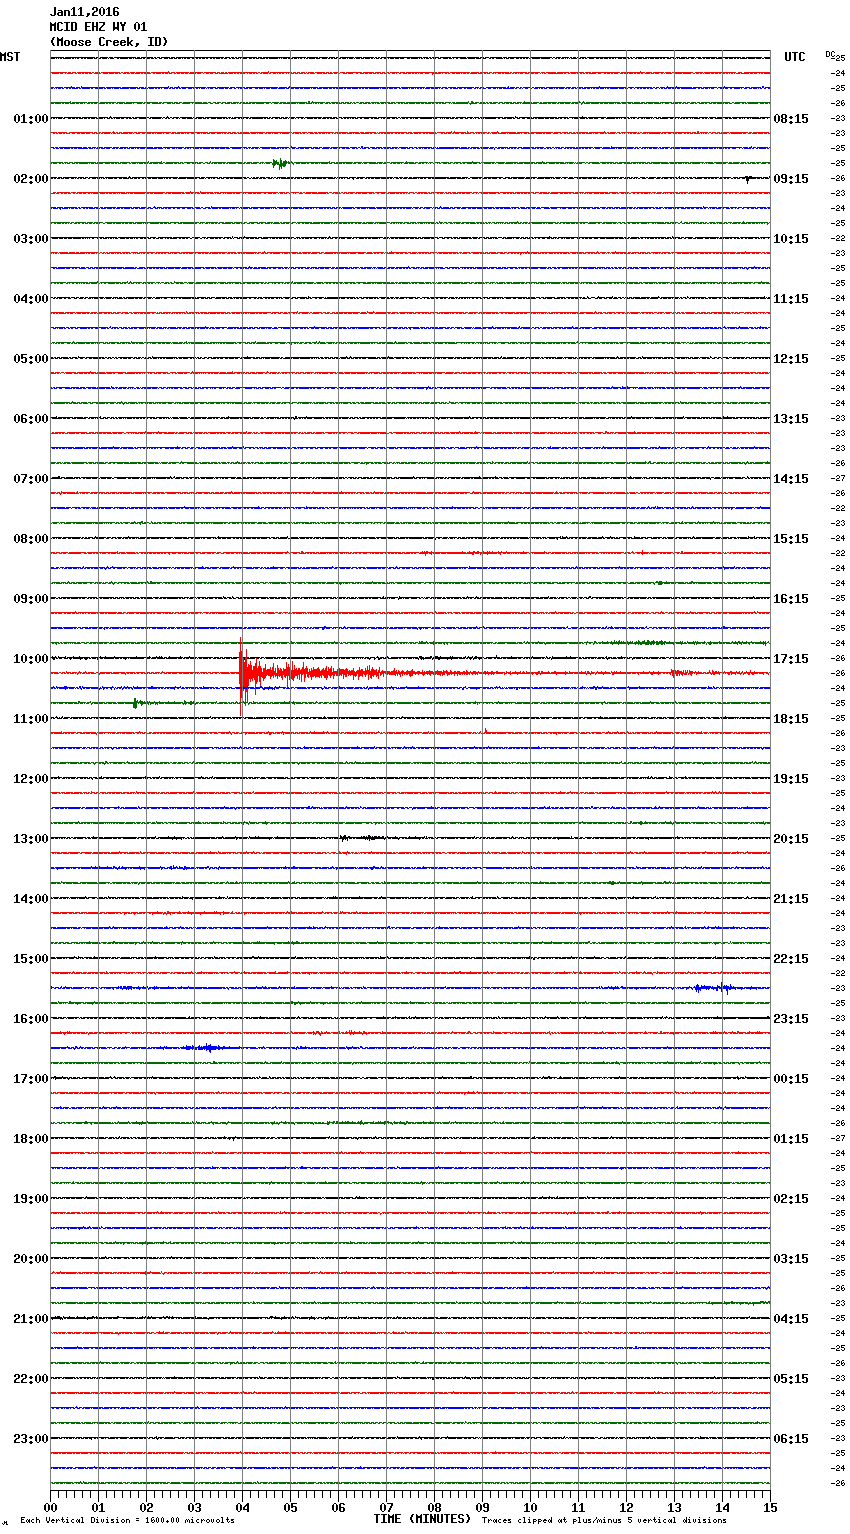Click the blue burst on the 16:30 trace
This screenshot has width=850, height=1534.
(x=207, y=1048)
